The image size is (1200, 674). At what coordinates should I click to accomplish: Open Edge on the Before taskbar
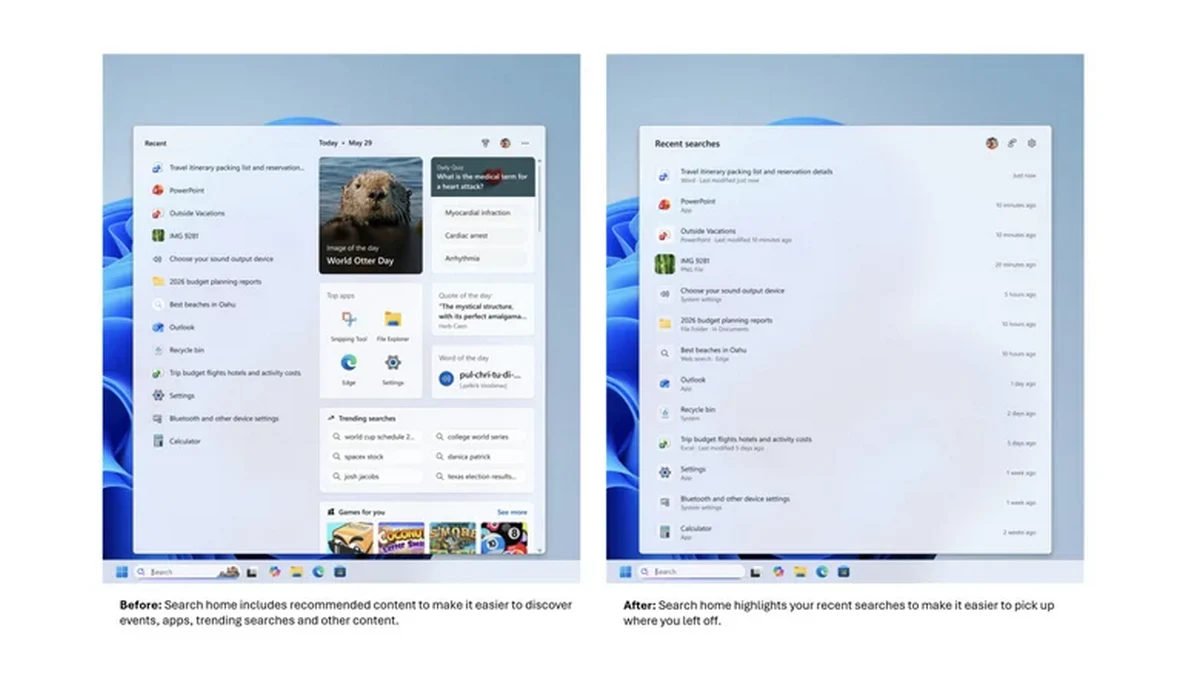[x=318, y=572]
